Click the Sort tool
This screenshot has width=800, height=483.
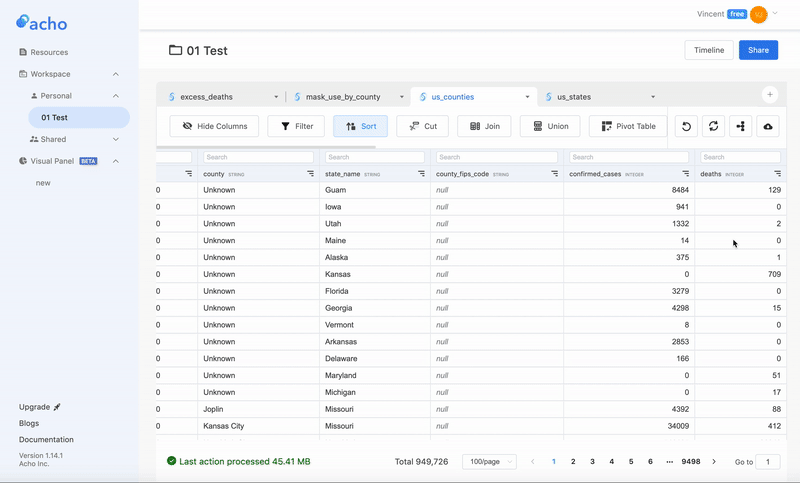pyautogui.click(x=360, y=126)
